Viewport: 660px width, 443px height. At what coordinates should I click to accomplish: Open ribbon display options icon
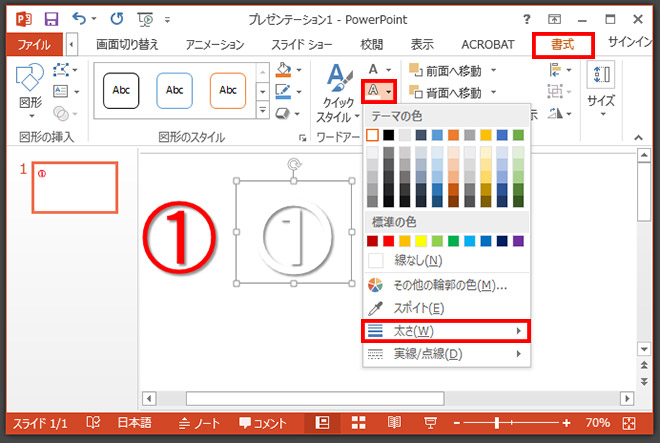554,19
